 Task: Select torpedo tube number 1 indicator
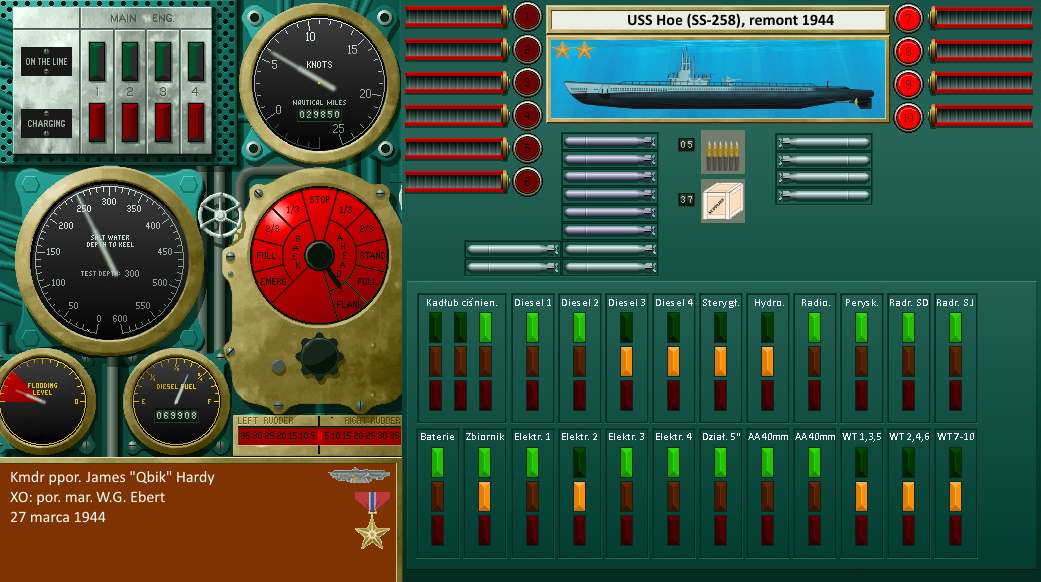pyautogui.click(x=527, y=17)
